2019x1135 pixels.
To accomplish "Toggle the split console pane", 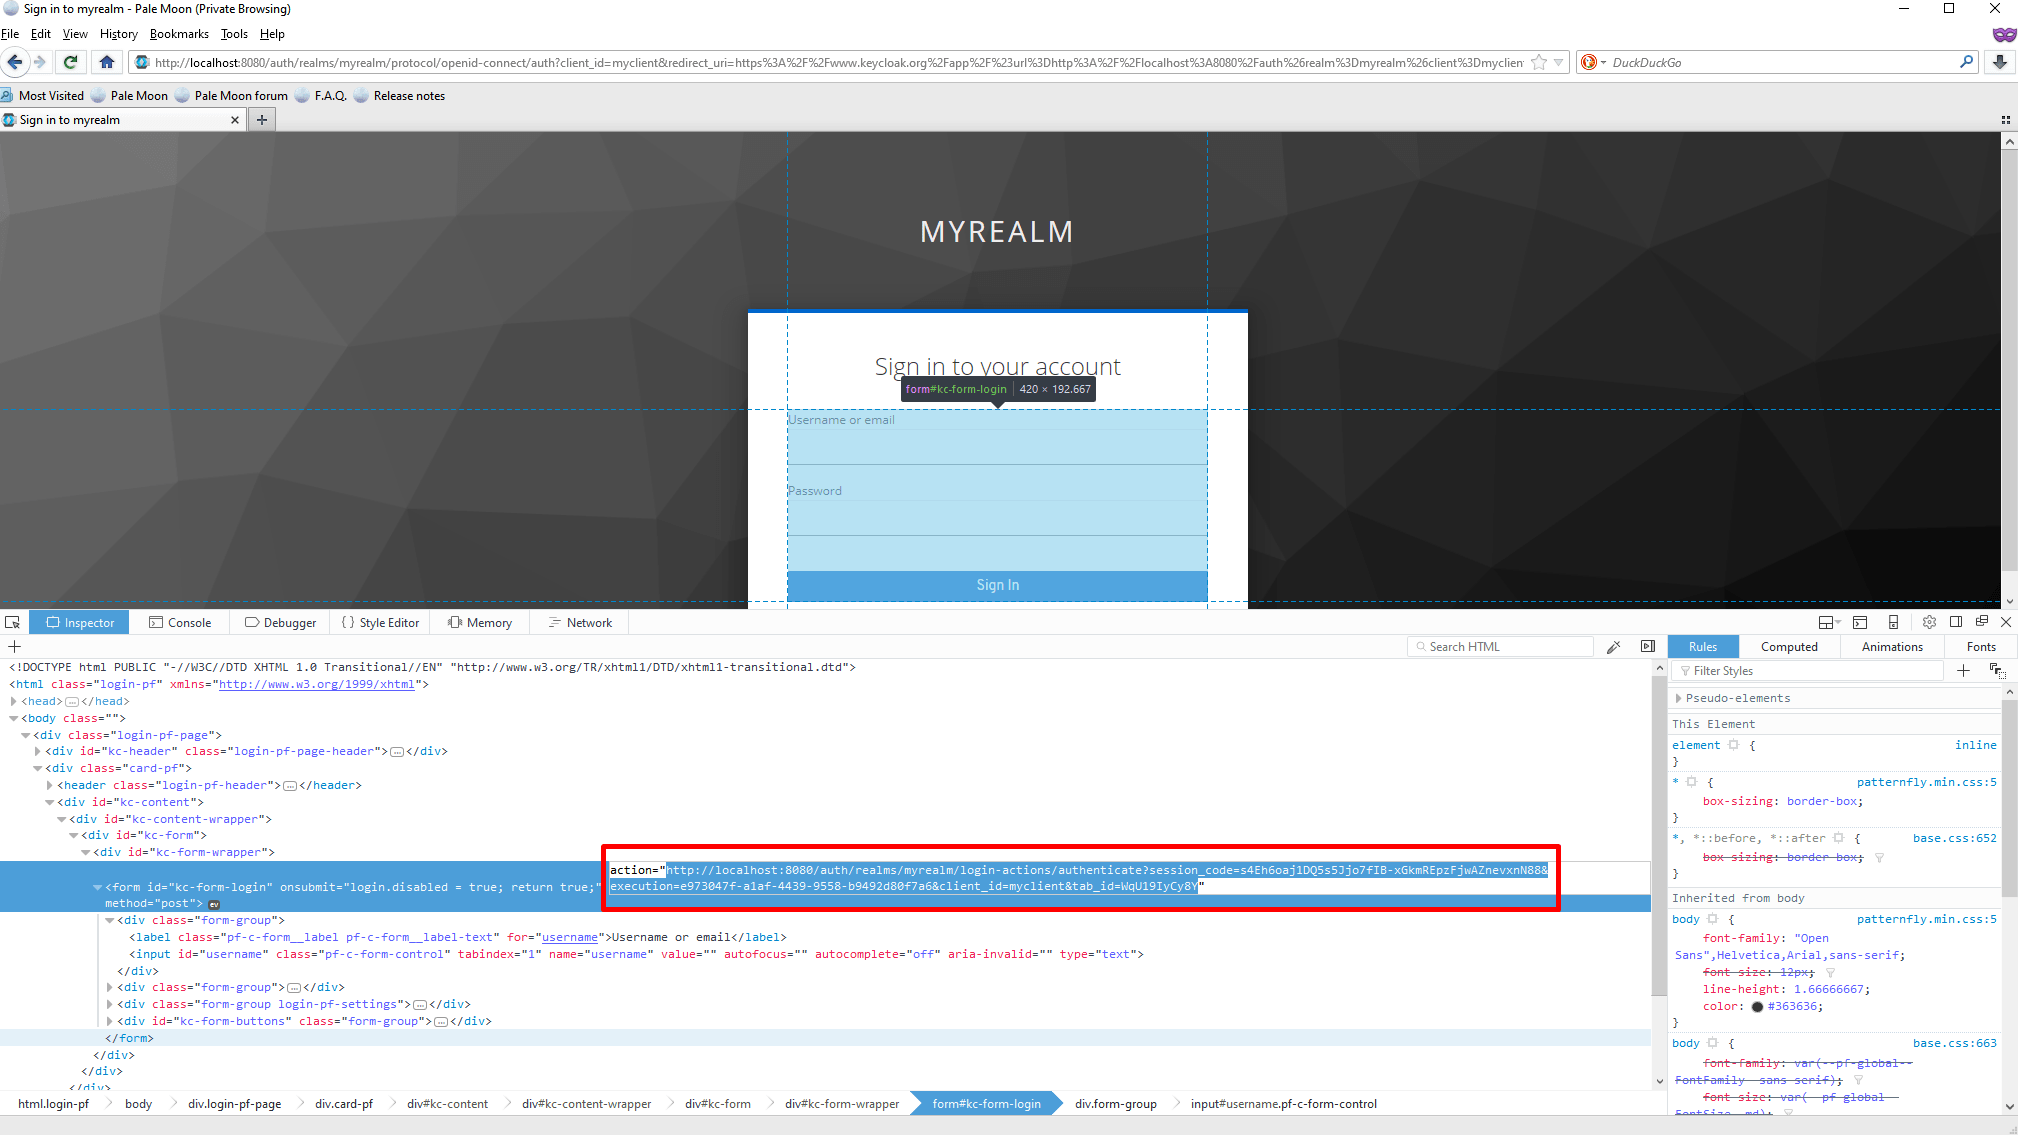I will [1861, 621].
